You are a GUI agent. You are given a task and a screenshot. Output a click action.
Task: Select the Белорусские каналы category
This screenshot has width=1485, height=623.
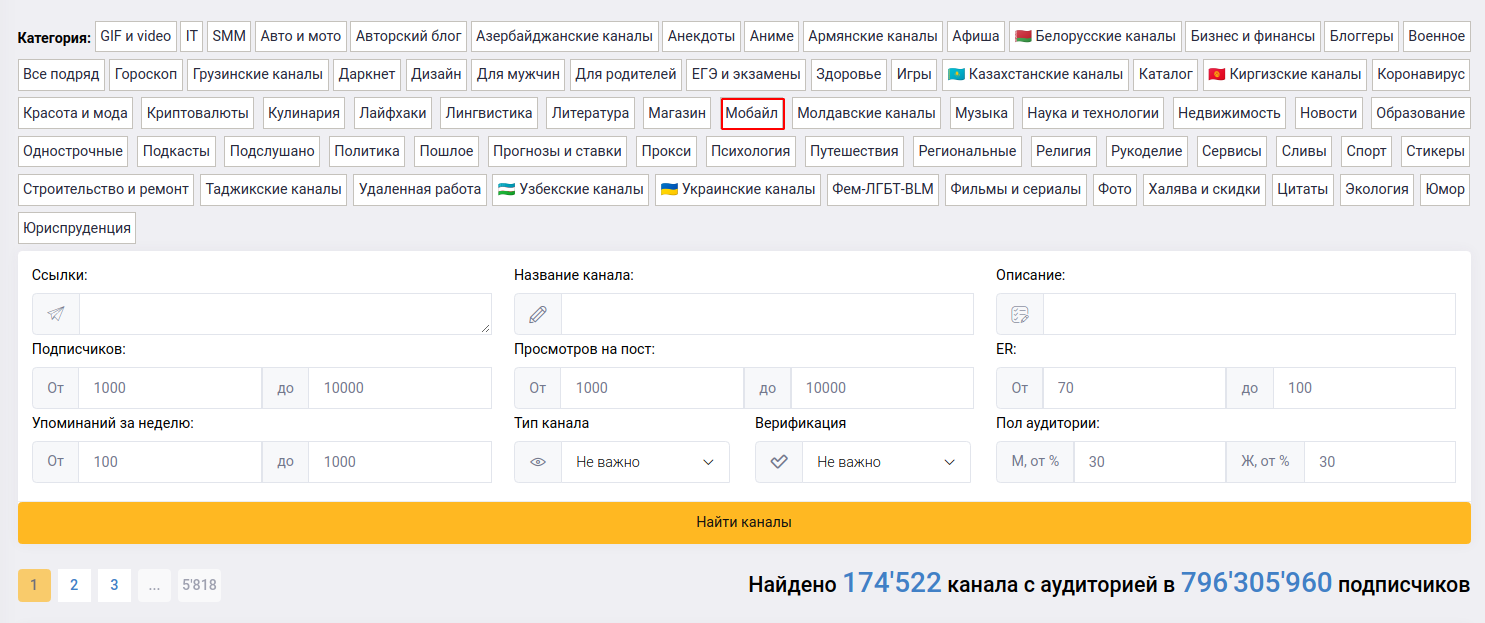tap(1095, 36)
